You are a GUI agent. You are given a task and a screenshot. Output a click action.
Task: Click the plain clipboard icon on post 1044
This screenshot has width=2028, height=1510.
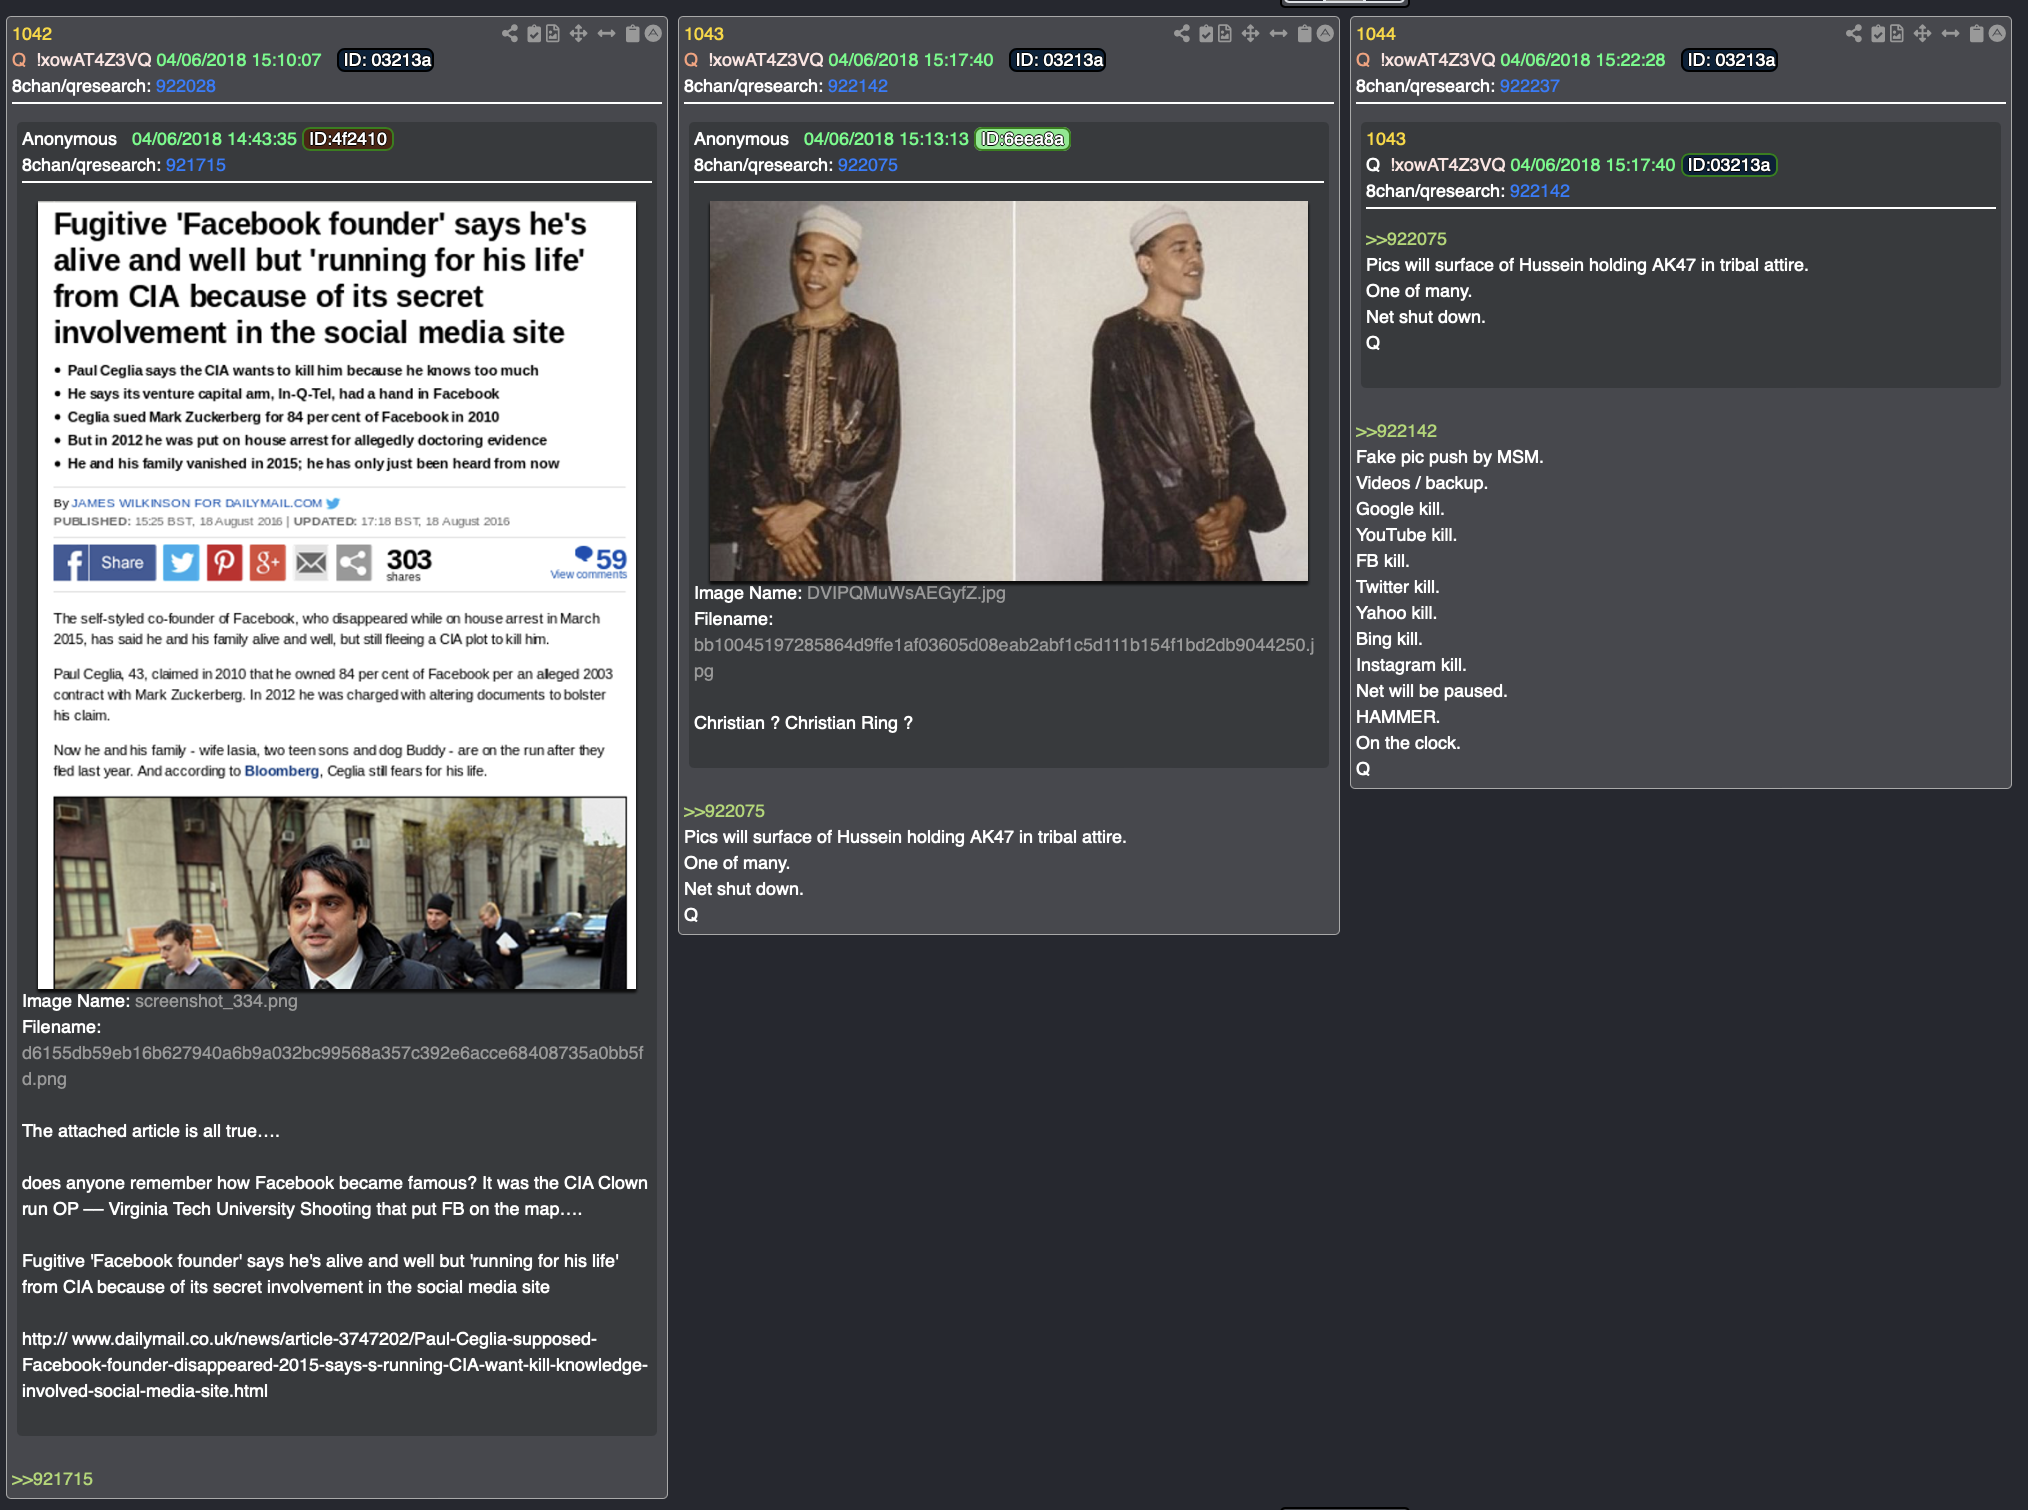click(1976, 34)
